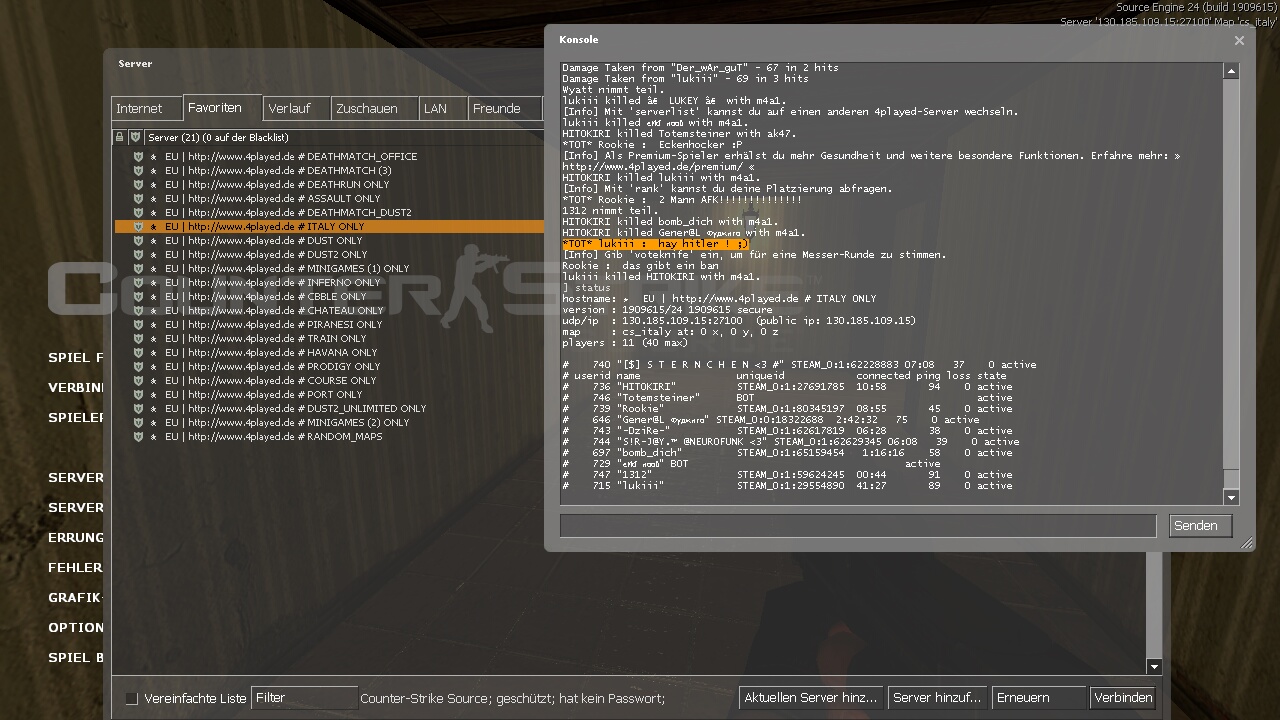The width and height of the screenshot is (1280, 720).
Task: Click the GRAFIK main menu entry
Action: tap(76, 598)
